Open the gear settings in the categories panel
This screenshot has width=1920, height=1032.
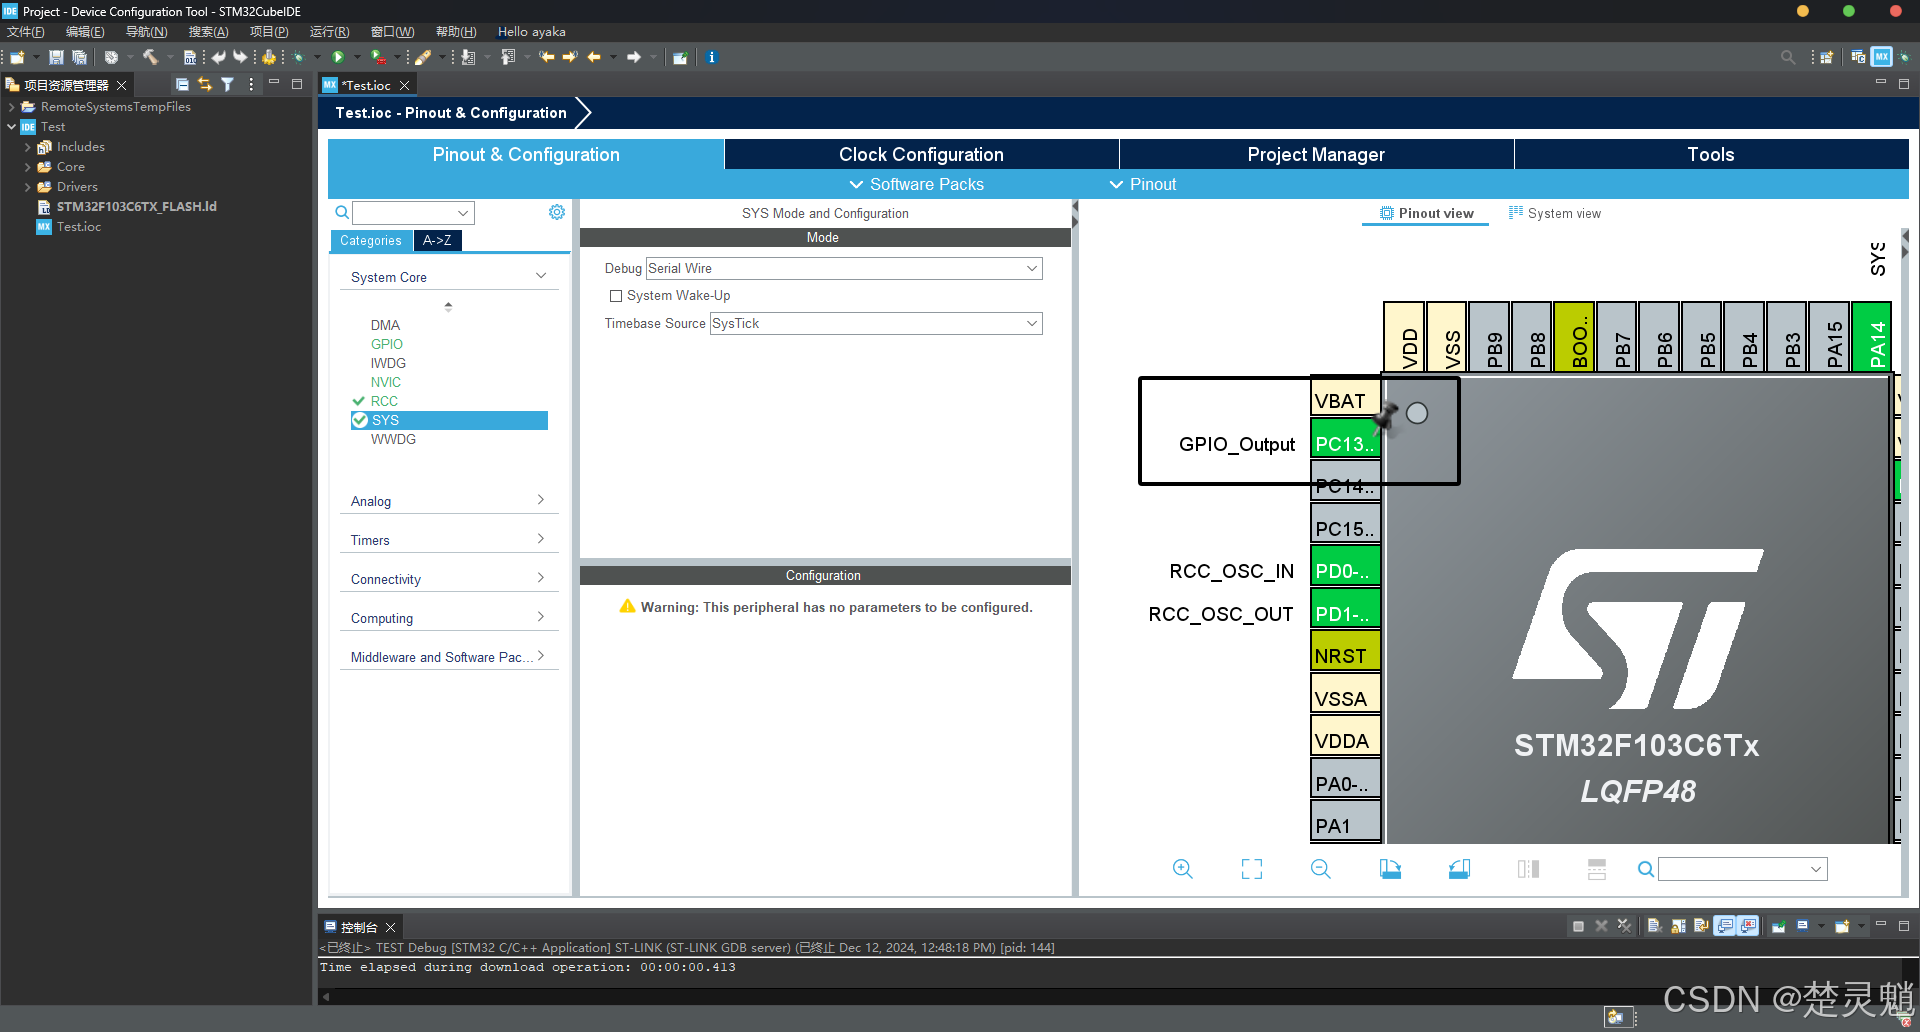[557, 212]
